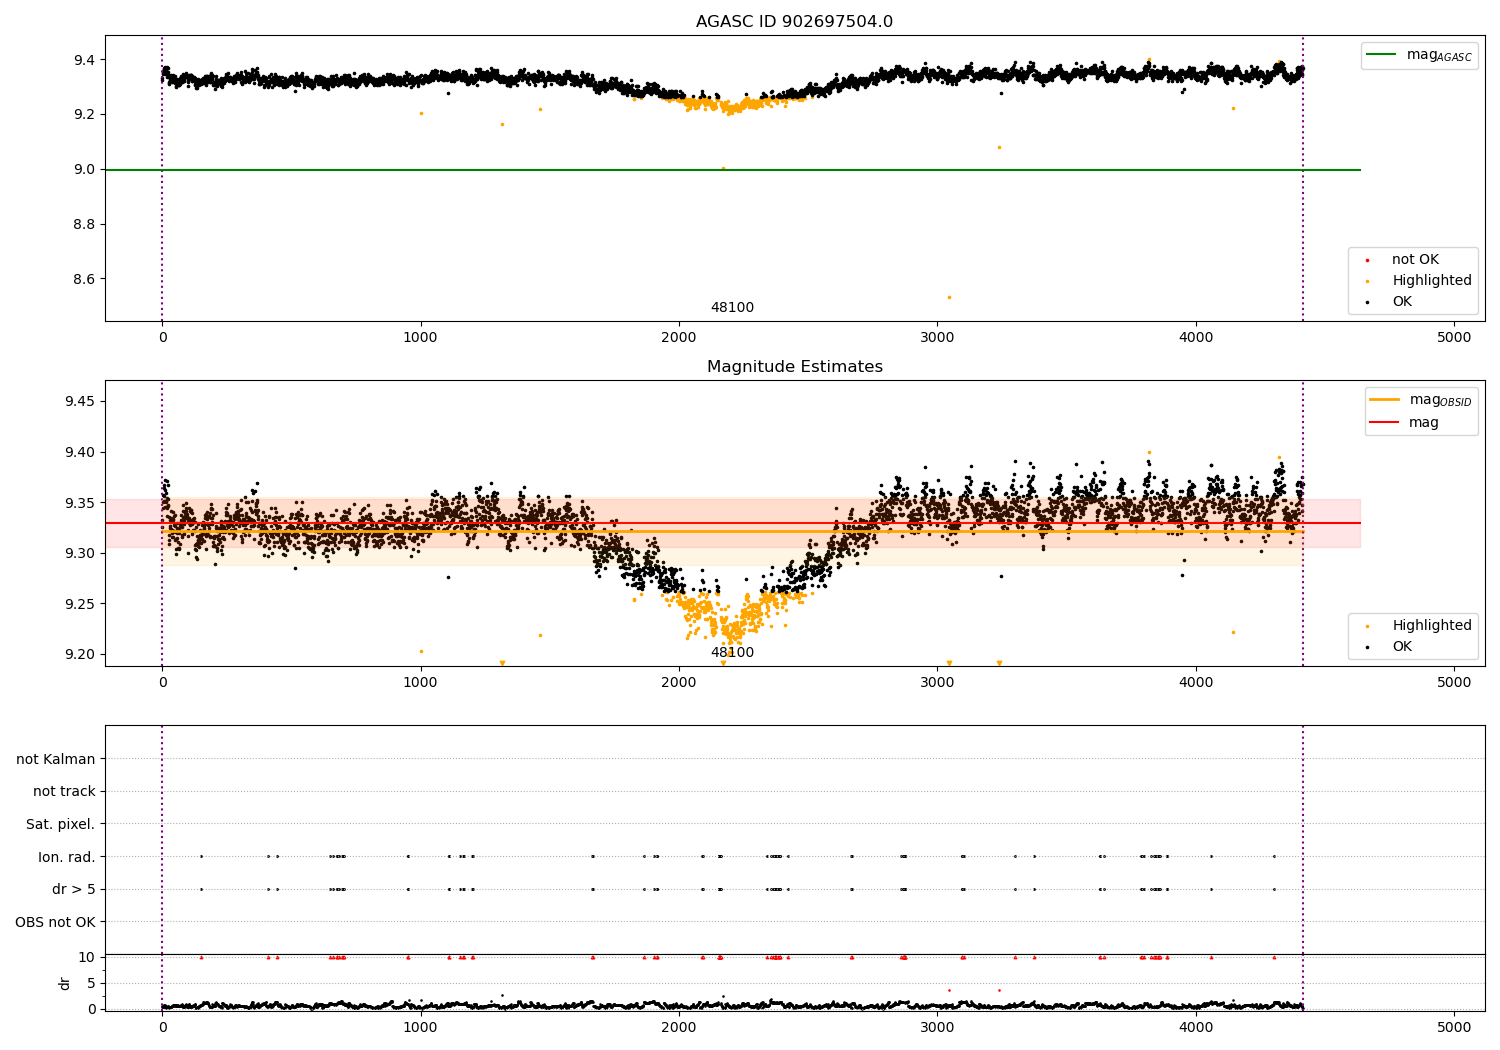Click the 'dr' axis label in bottom plot

[65, 984]
